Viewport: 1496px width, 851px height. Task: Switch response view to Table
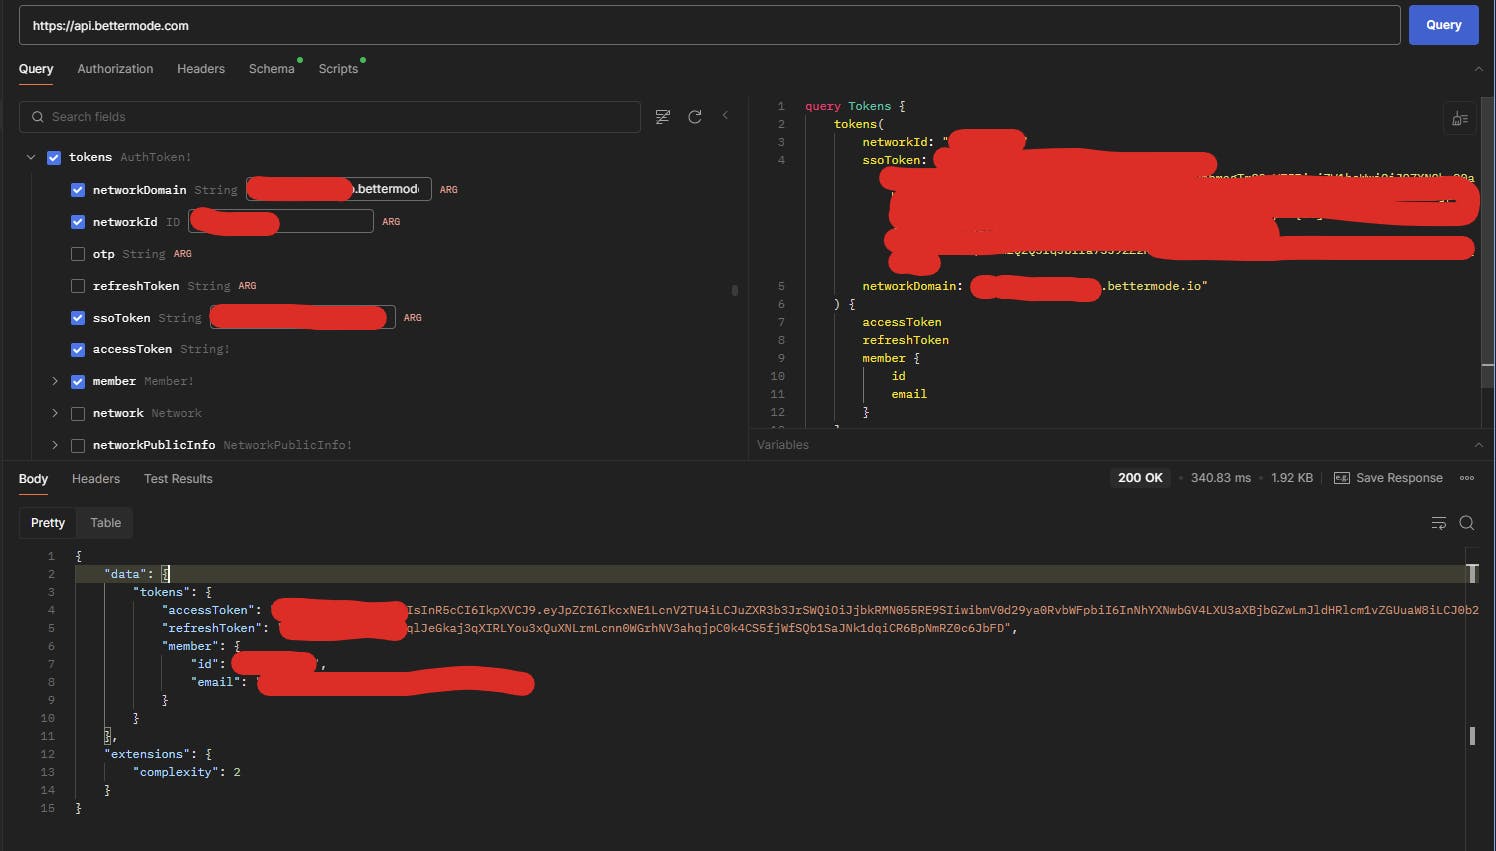pos(105,523)
